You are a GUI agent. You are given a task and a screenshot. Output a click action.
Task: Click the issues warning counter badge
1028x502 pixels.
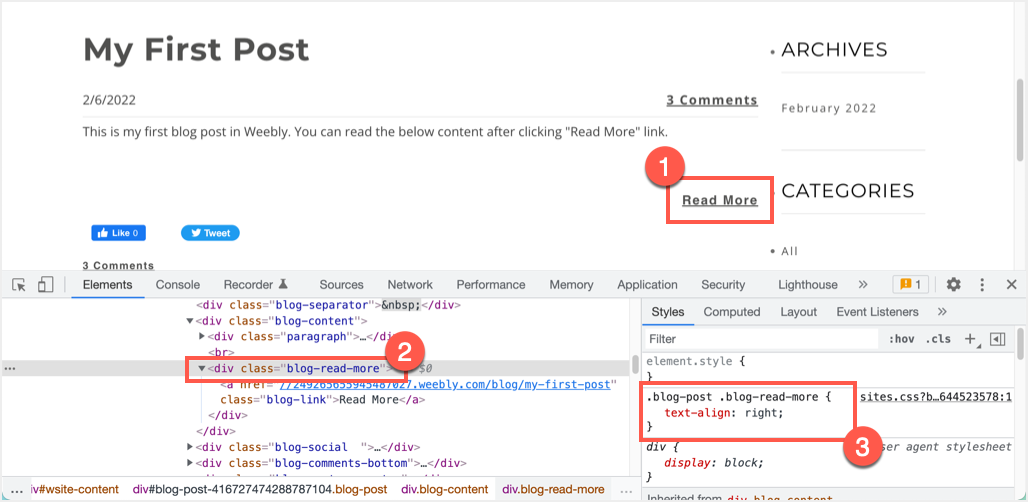pos(910,285)
